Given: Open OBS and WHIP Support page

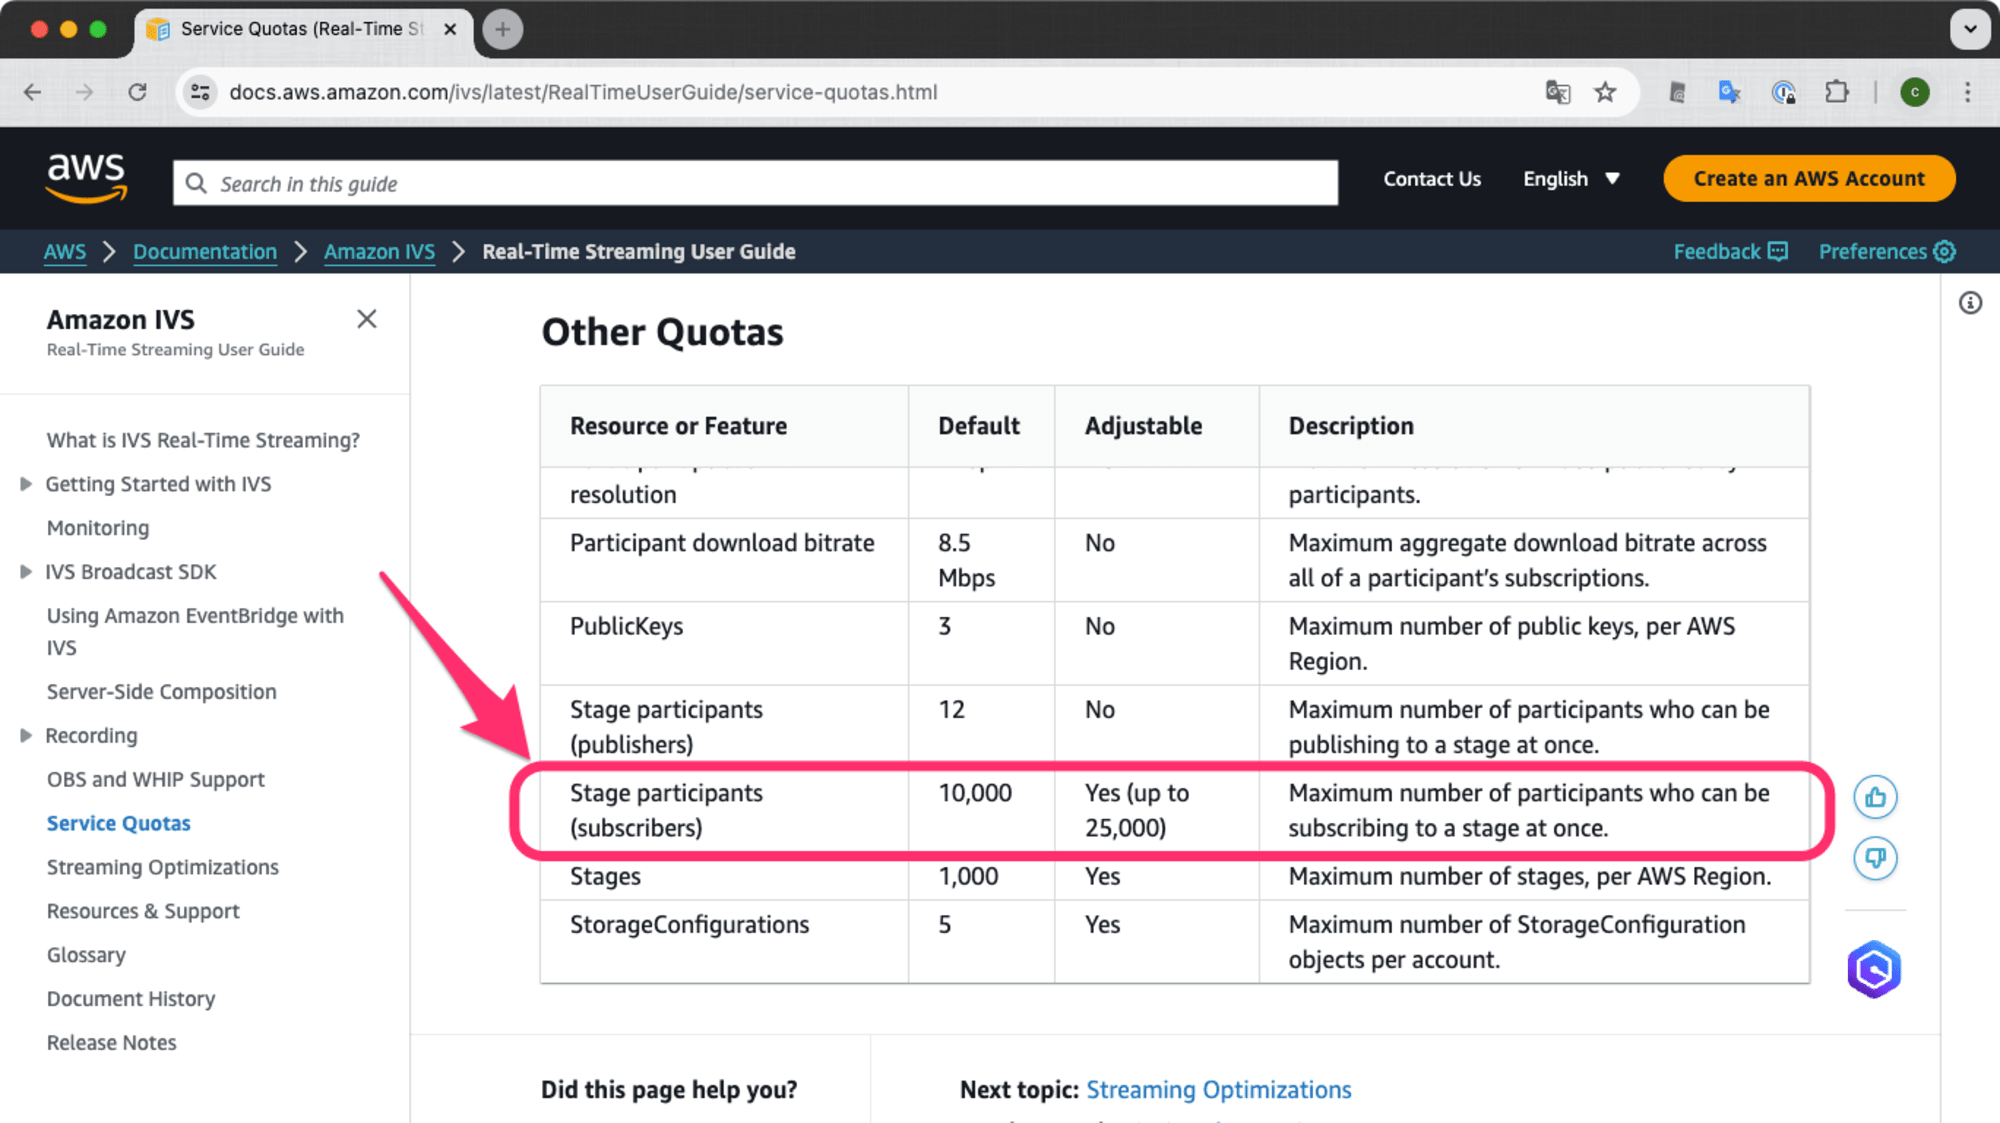Looking at the screenshot, I should (156, 780).
